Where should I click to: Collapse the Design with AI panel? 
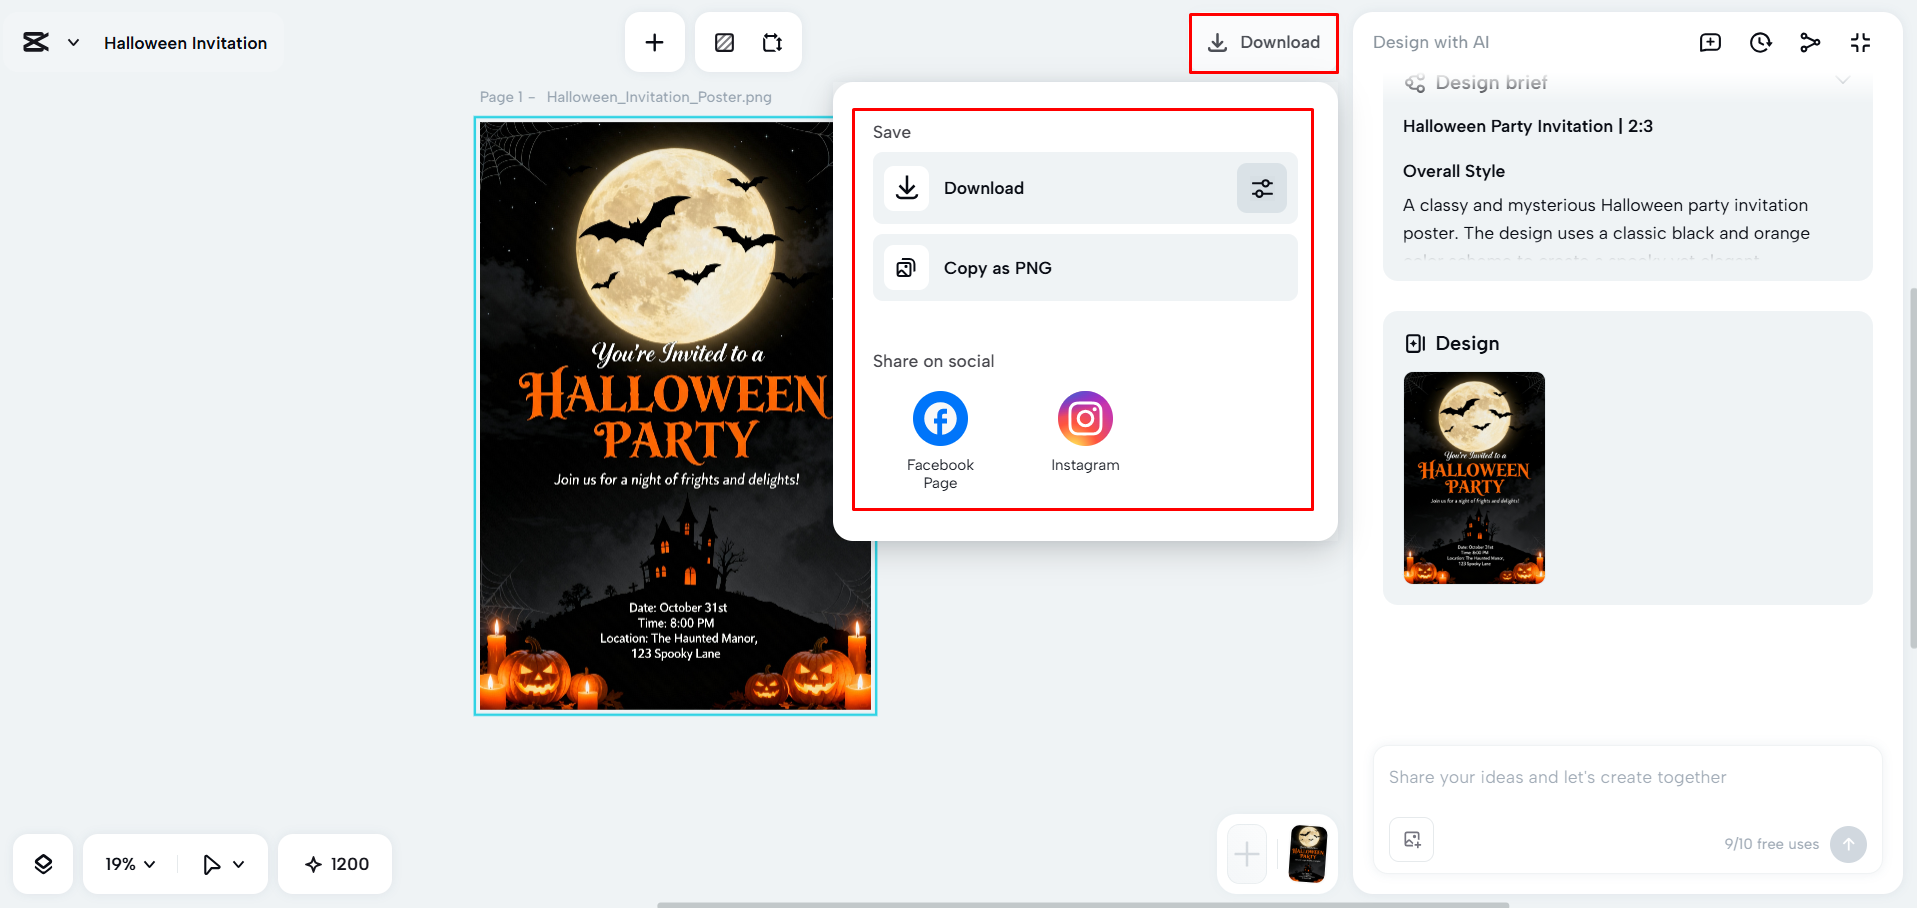click(1860, 42)
